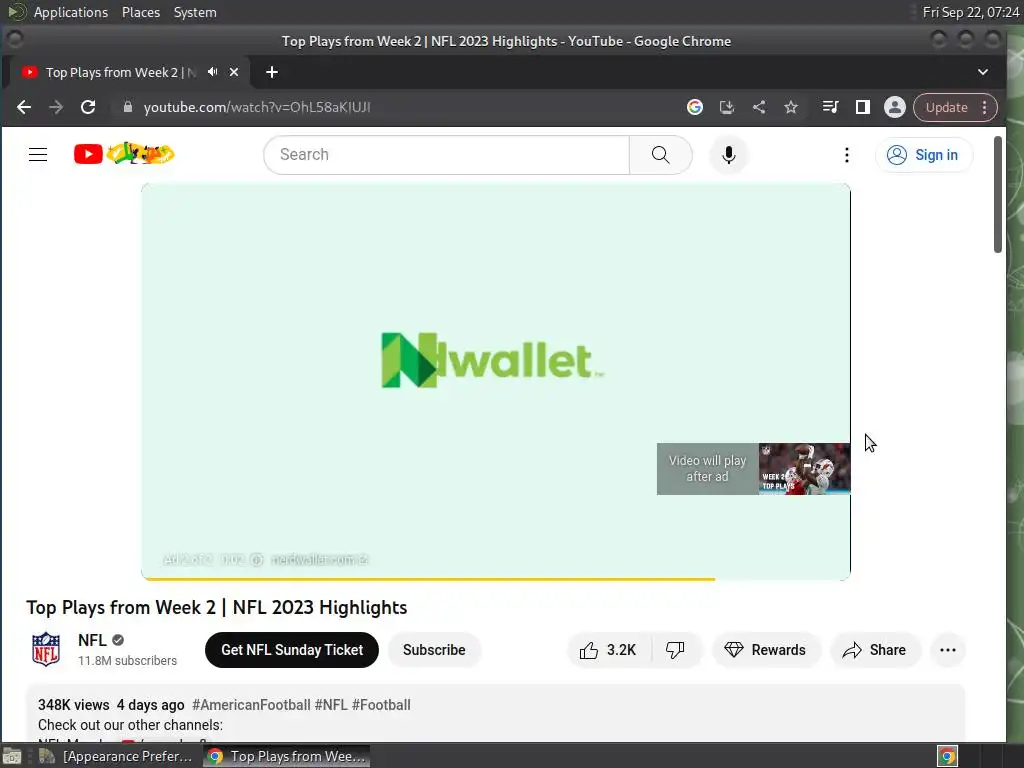Open the System menu

click(x=195, y=12)
